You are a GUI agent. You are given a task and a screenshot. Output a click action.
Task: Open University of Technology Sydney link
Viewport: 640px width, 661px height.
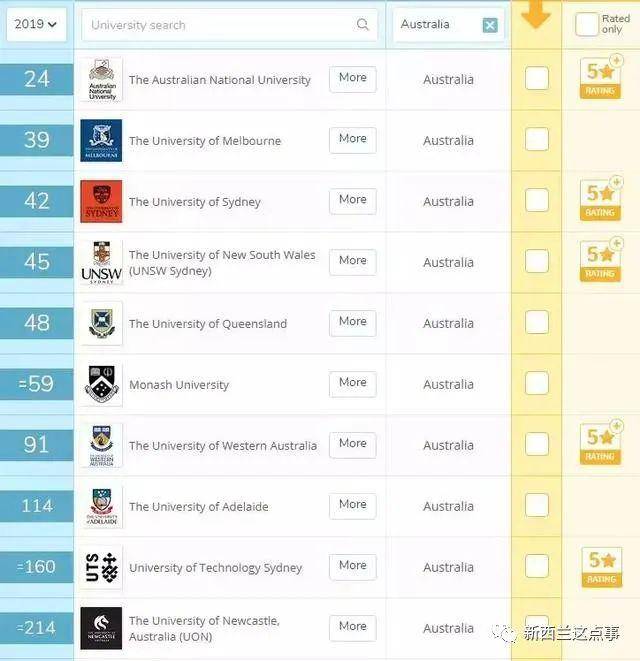(x=215, y=568)
